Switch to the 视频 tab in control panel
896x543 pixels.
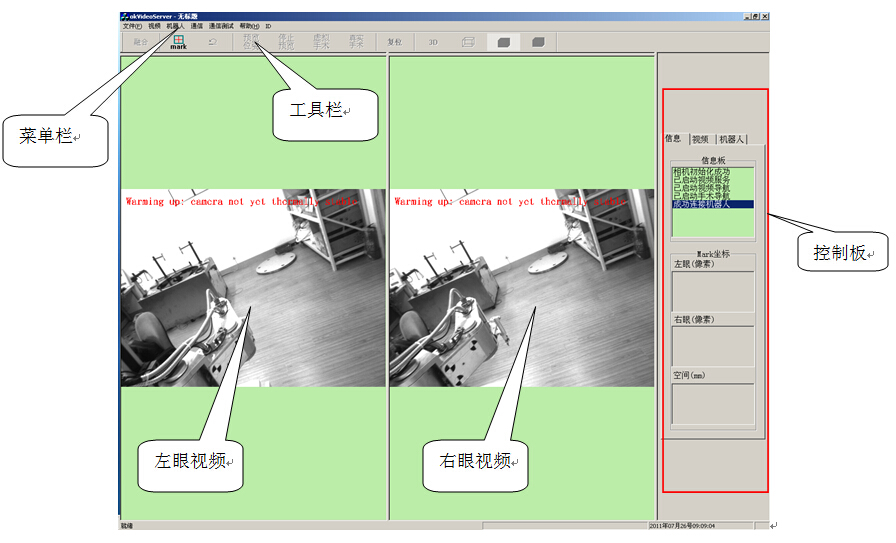tap(700, 139)
